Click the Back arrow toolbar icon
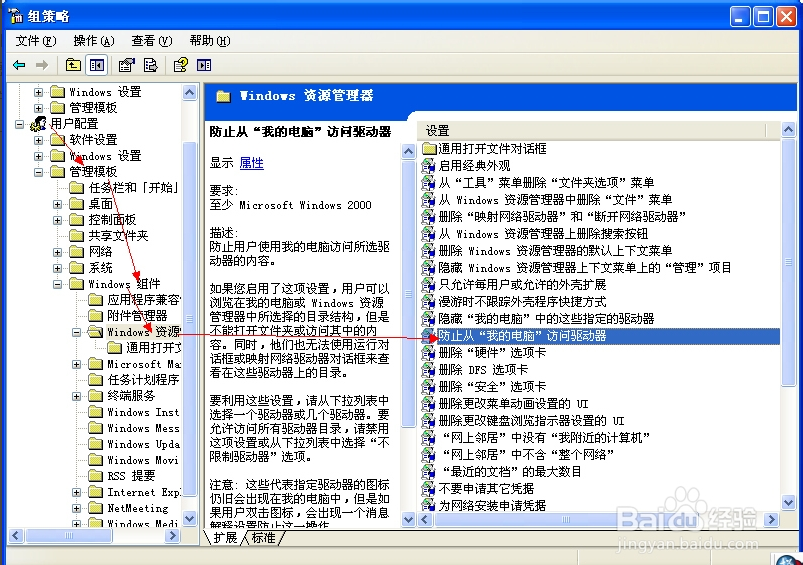 (19, 65)
